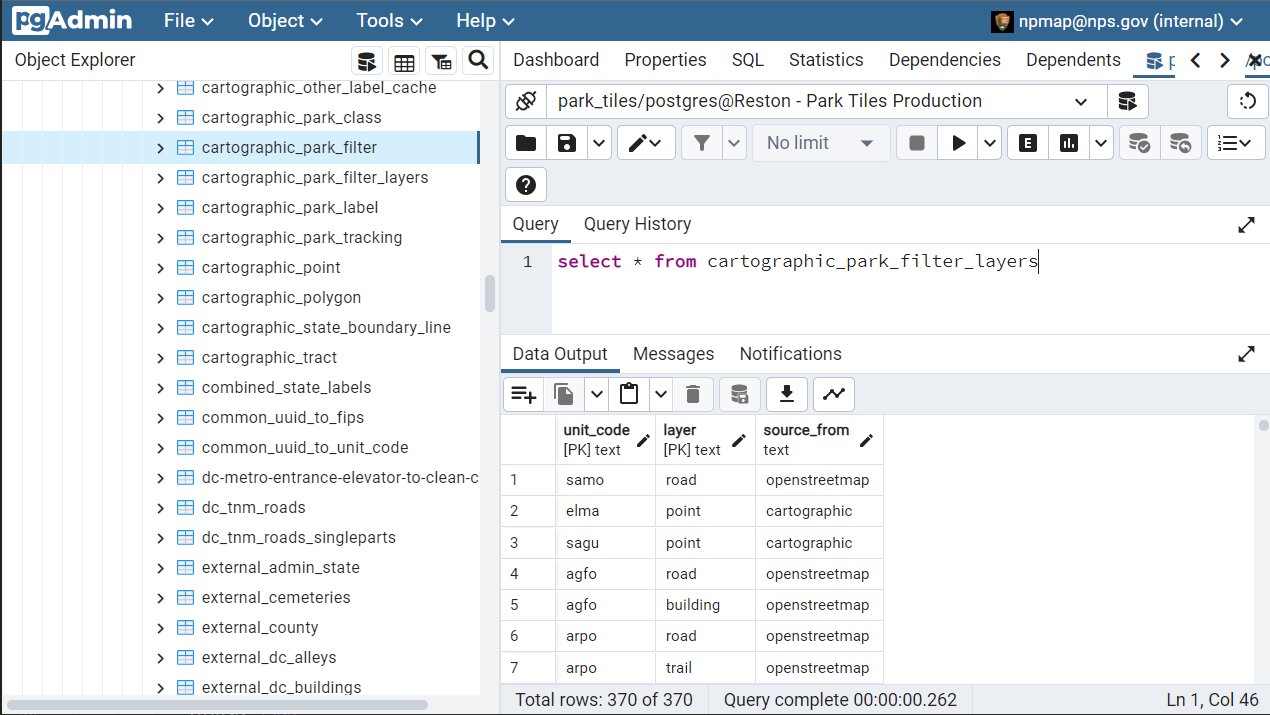Open the No limit rows dropdown
This screenshot has width=1270, height=715.
point(821,143)
